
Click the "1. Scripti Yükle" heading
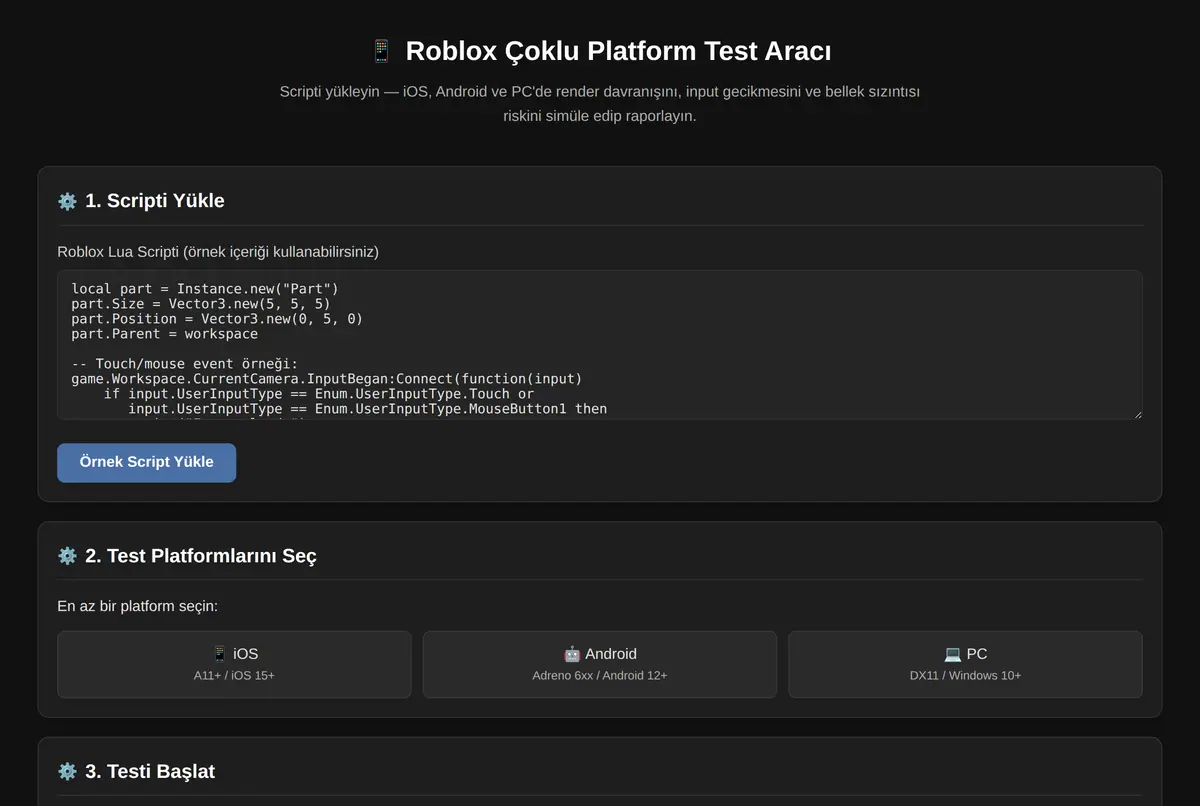click(x=155, y=201)
